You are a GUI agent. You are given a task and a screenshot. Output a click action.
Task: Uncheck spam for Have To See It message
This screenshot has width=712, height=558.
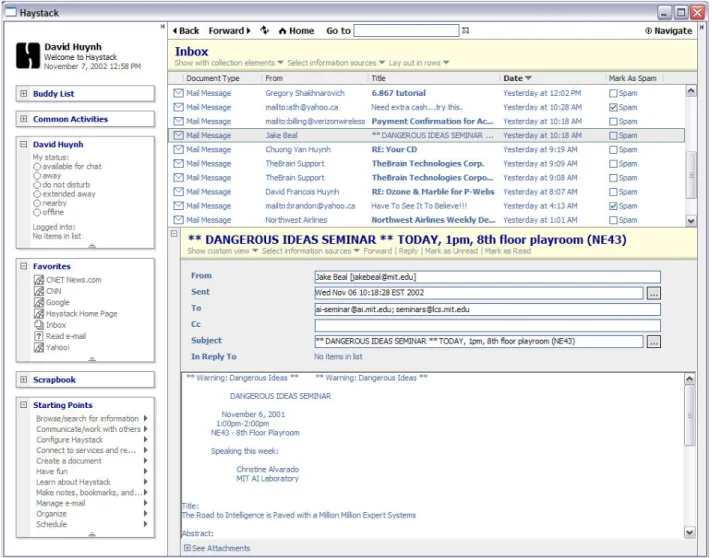click(613, 206)
